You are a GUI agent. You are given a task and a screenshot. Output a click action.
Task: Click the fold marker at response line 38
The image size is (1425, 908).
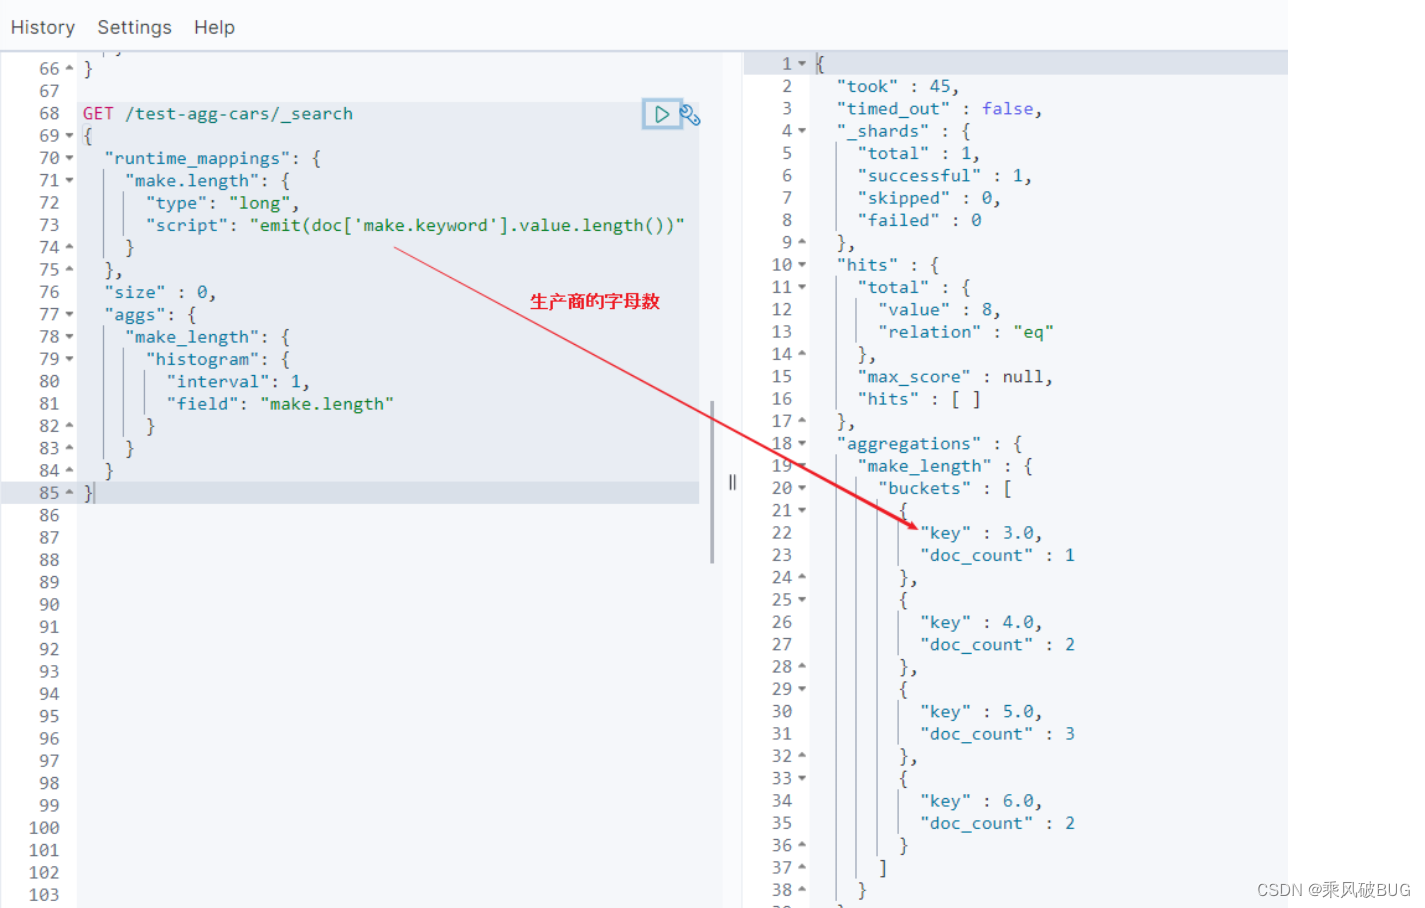coord(802,890)
